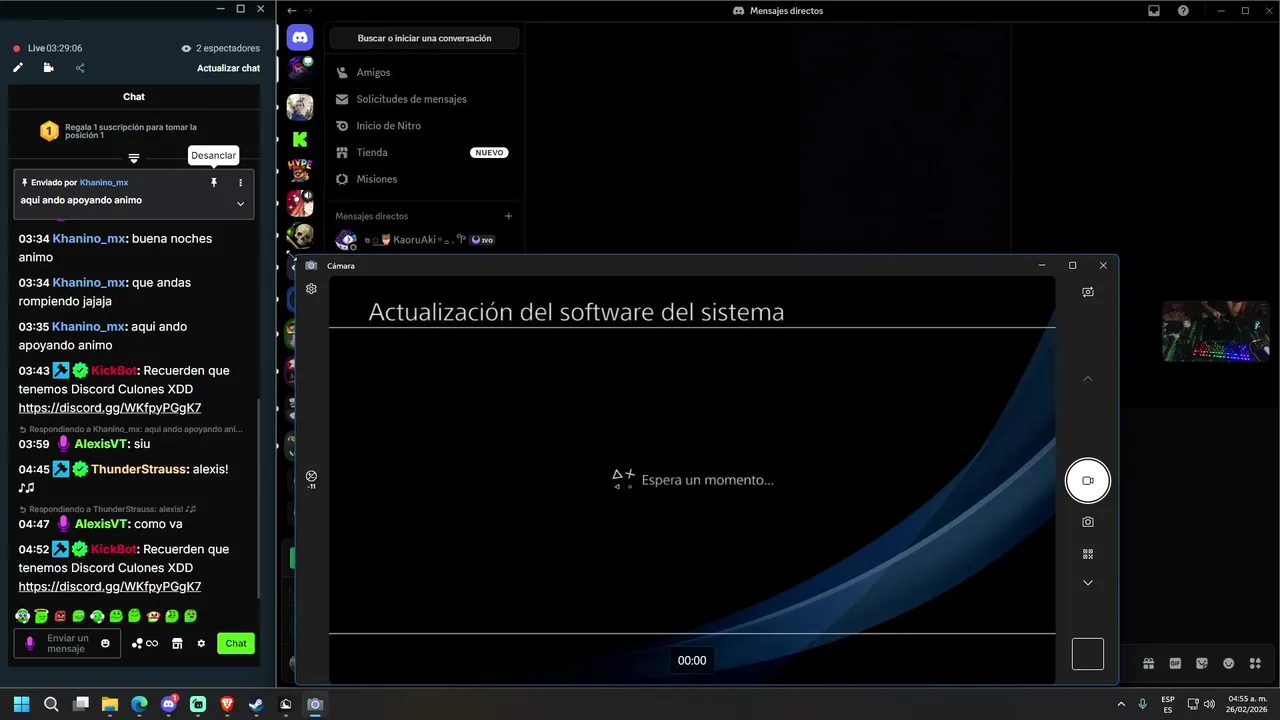Screen dimensions: 1280x720
Task: Click the Khanino_mx name in the pinned message
Action: 104,183
